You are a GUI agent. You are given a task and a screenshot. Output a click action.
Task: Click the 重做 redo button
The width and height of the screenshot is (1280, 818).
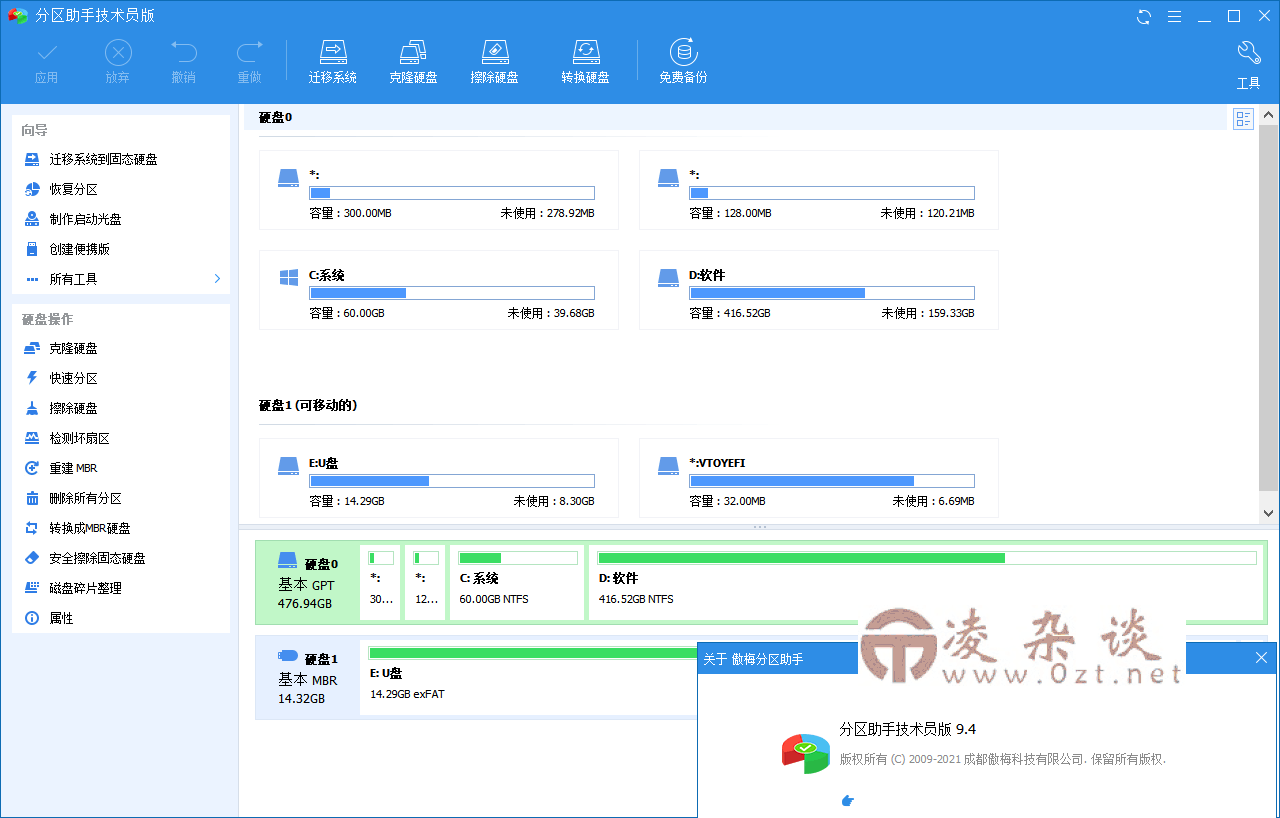coord(249,62)
